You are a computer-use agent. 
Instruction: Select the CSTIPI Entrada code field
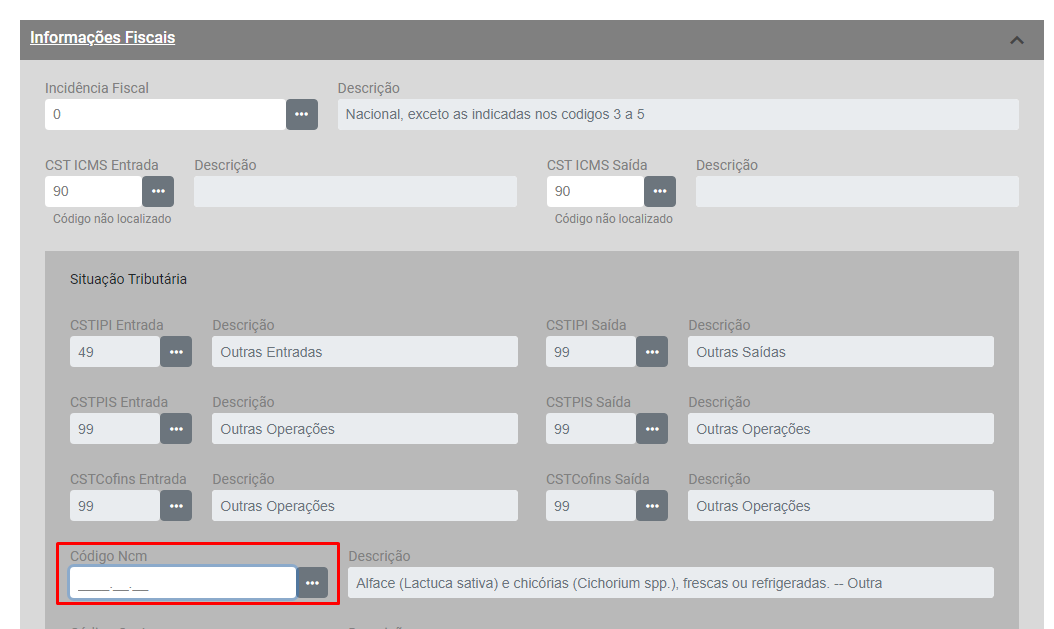[115, 352]
